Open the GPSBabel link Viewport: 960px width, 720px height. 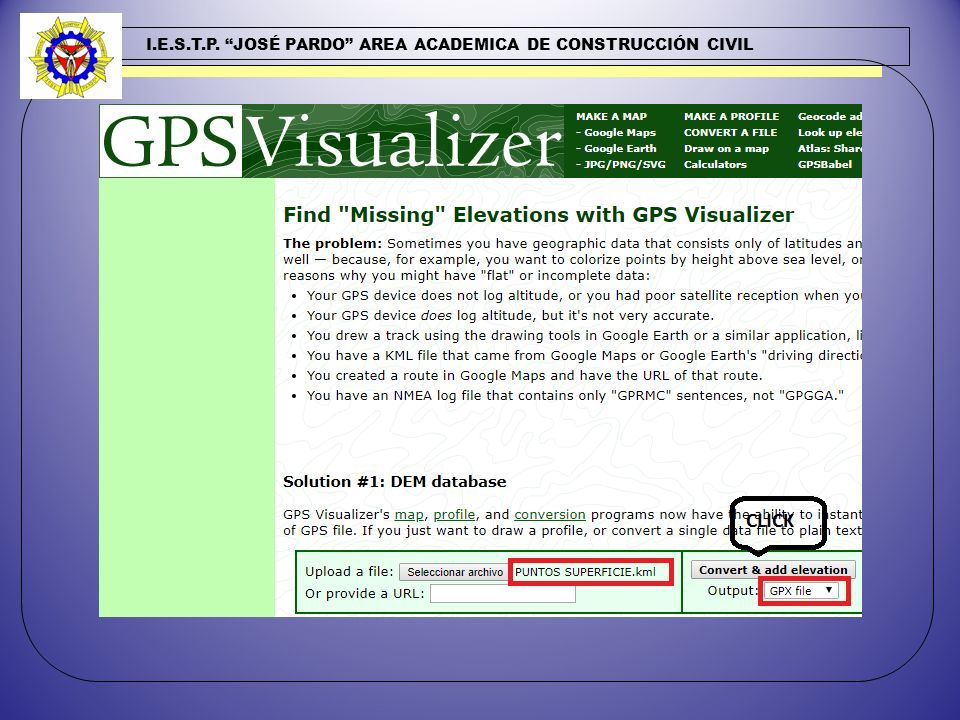click(825, 164)
